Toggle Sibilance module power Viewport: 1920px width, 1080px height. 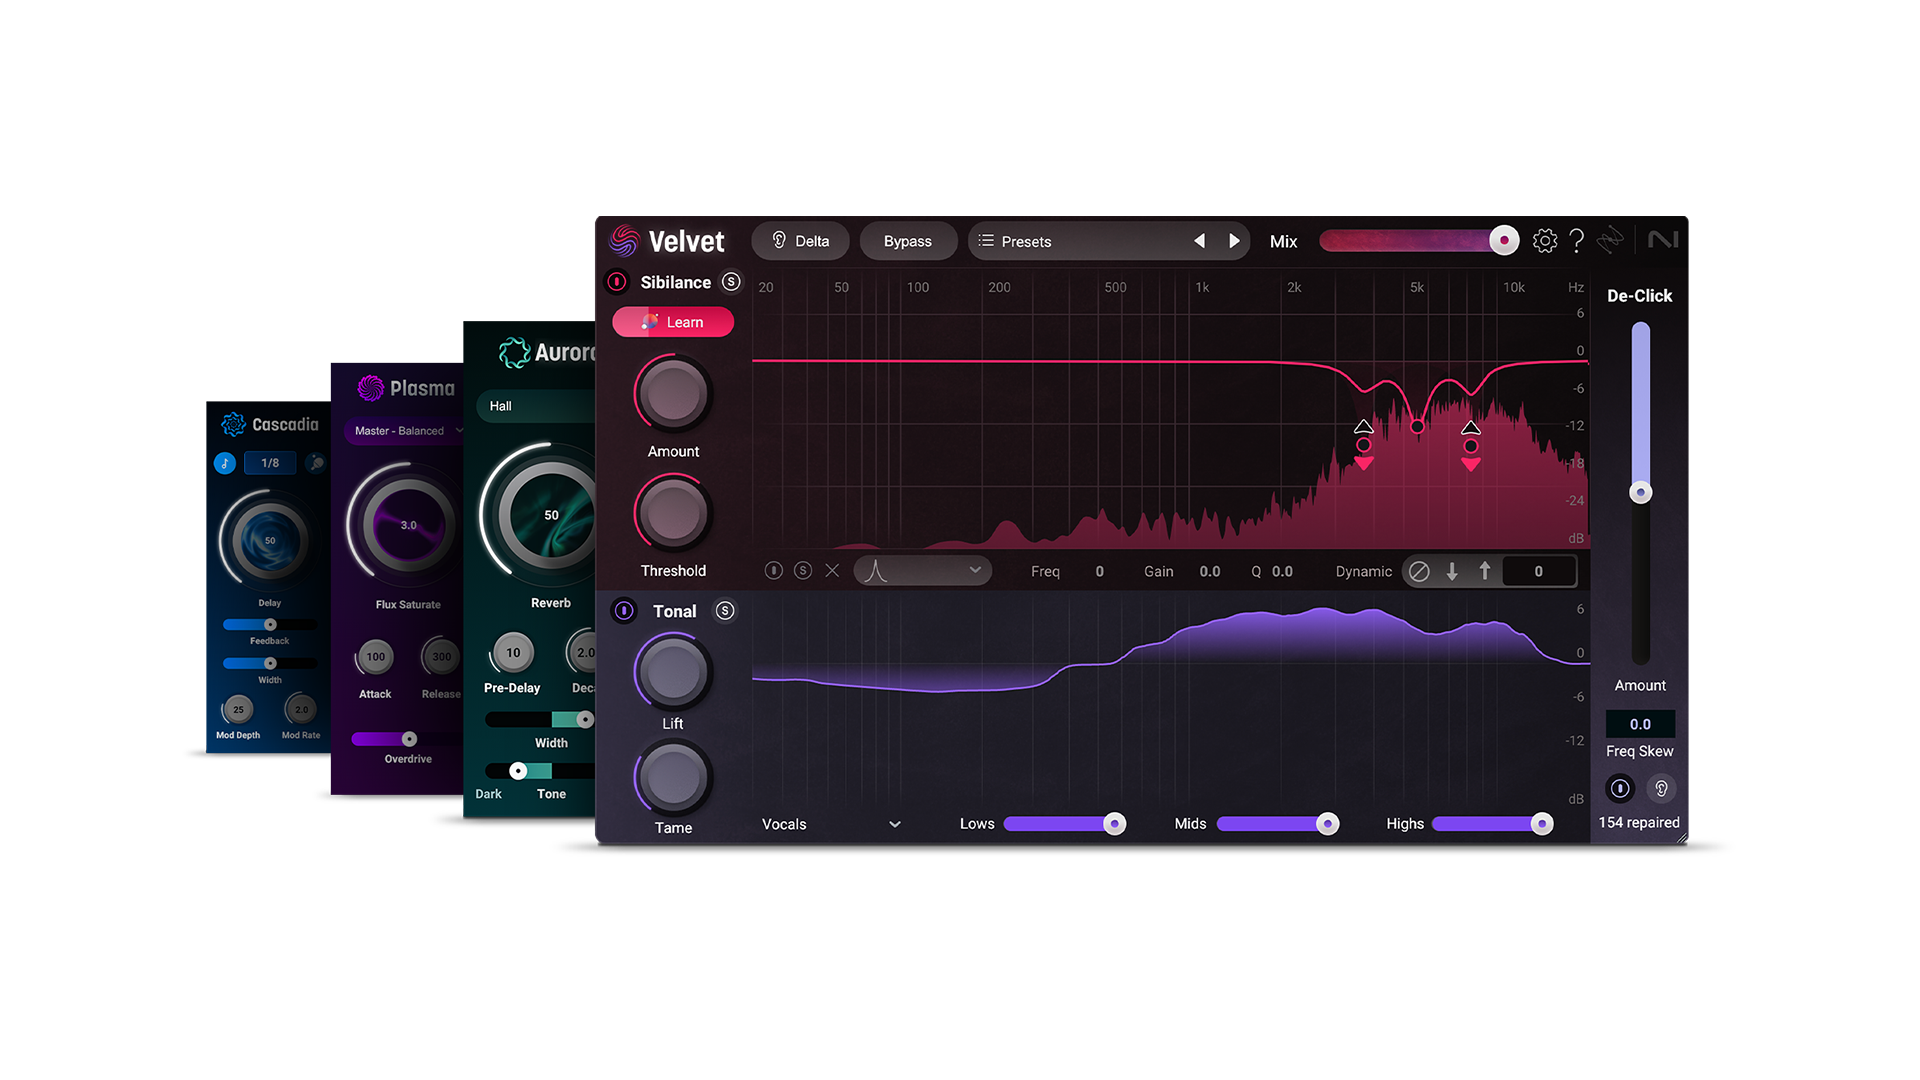pos(617,282)
